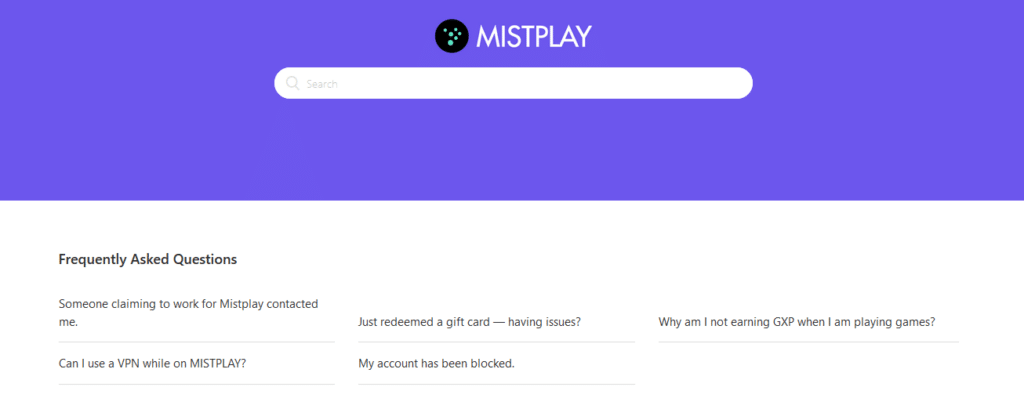Screen dimensions: 1024x398
Task: Go to the GXP earning troubleshooting article
Action: pos(797,322)
